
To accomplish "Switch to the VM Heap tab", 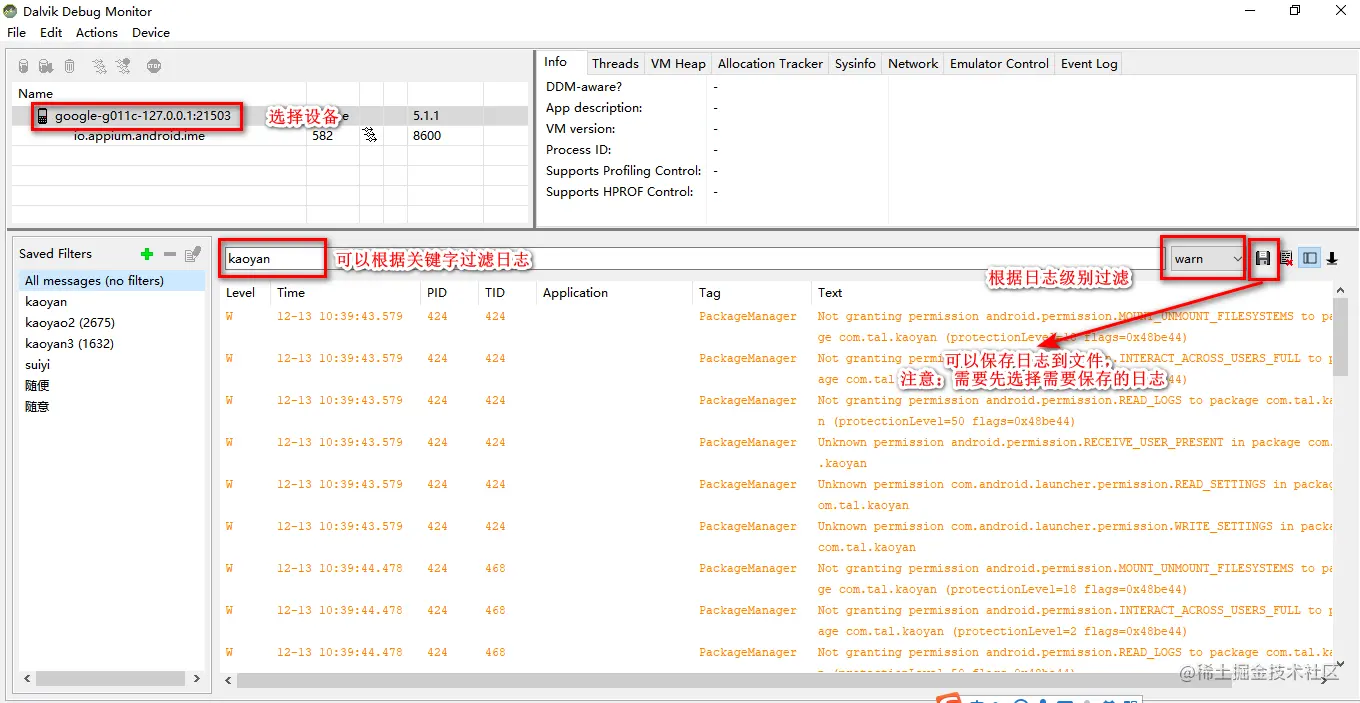I will coord(678,63).
